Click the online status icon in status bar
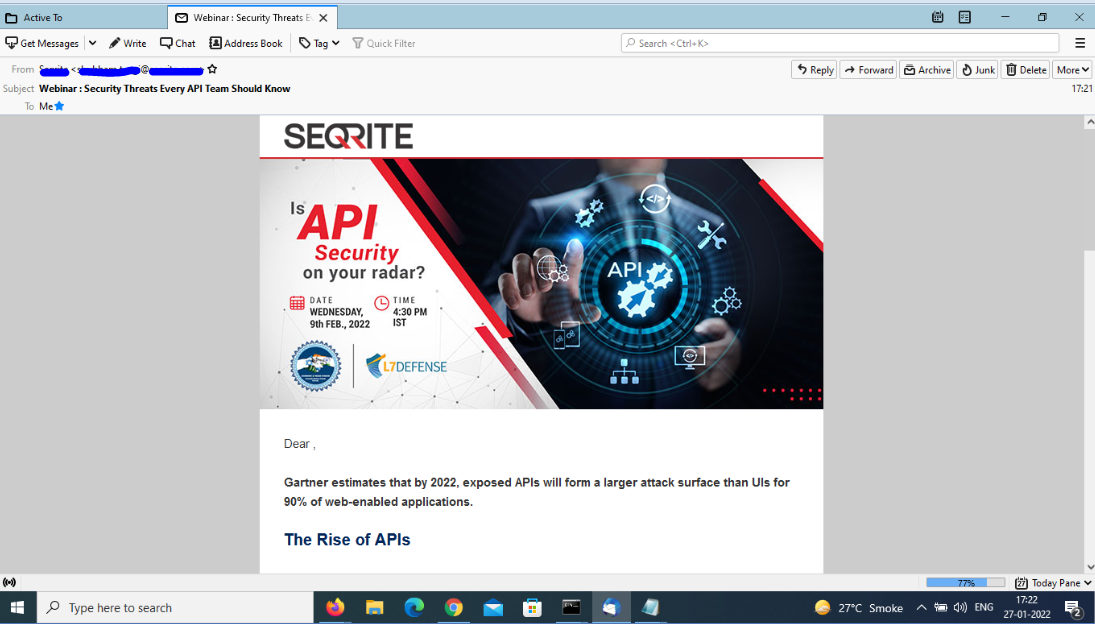 click(x=9, y=582)
